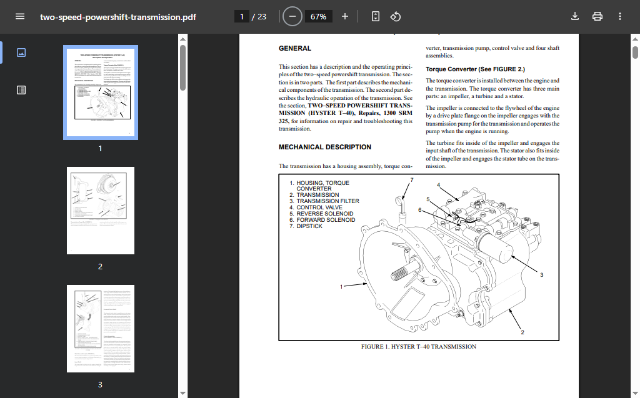Click the file name two-speed-powershift-transmission.pdf
The height and width of the screenshot is (398, 640).
click(118, 17)
